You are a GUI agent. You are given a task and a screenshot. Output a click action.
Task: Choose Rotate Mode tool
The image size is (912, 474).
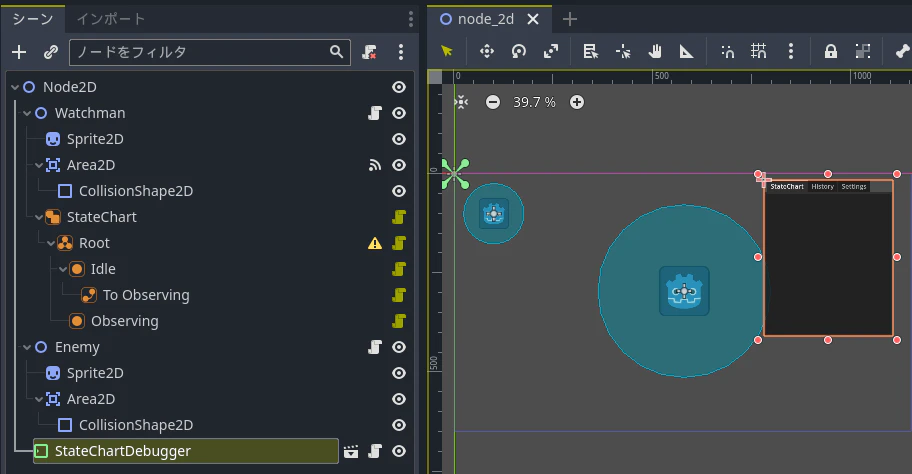(x=519, y=51)
